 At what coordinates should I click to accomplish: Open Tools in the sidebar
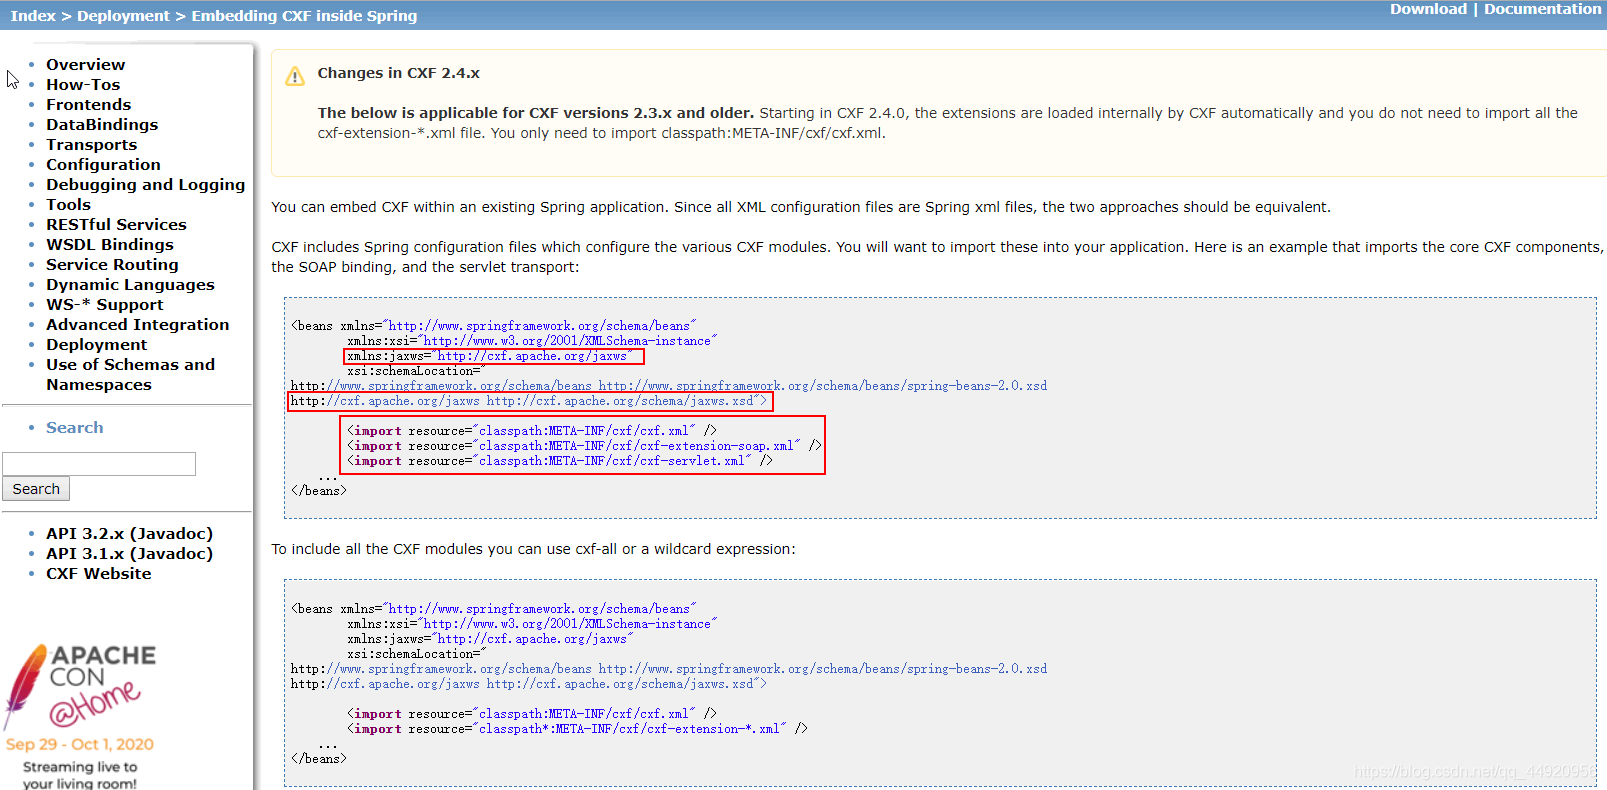[68, 205]
